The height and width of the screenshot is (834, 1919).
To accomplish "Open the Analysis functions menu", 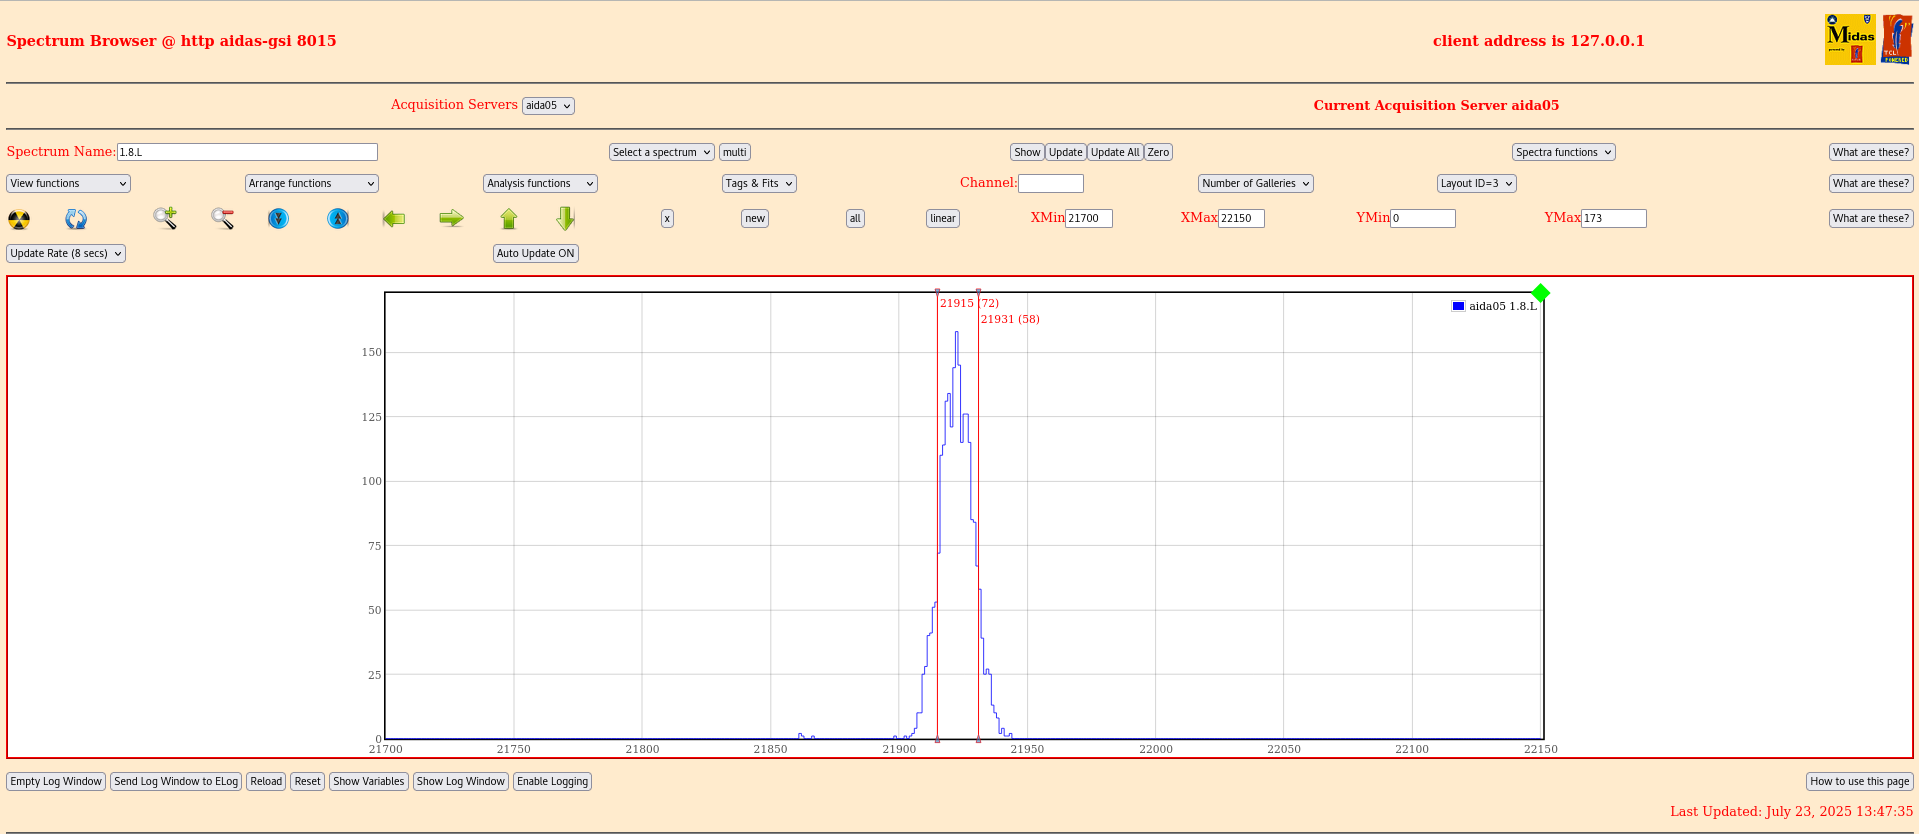I will (540, 184).
